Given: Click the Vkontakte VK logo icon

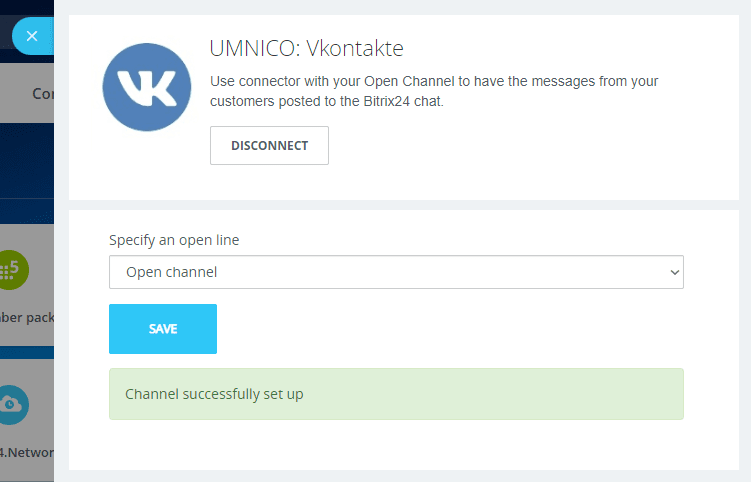Looking at the screenshot, I should [x=146, y=89].
